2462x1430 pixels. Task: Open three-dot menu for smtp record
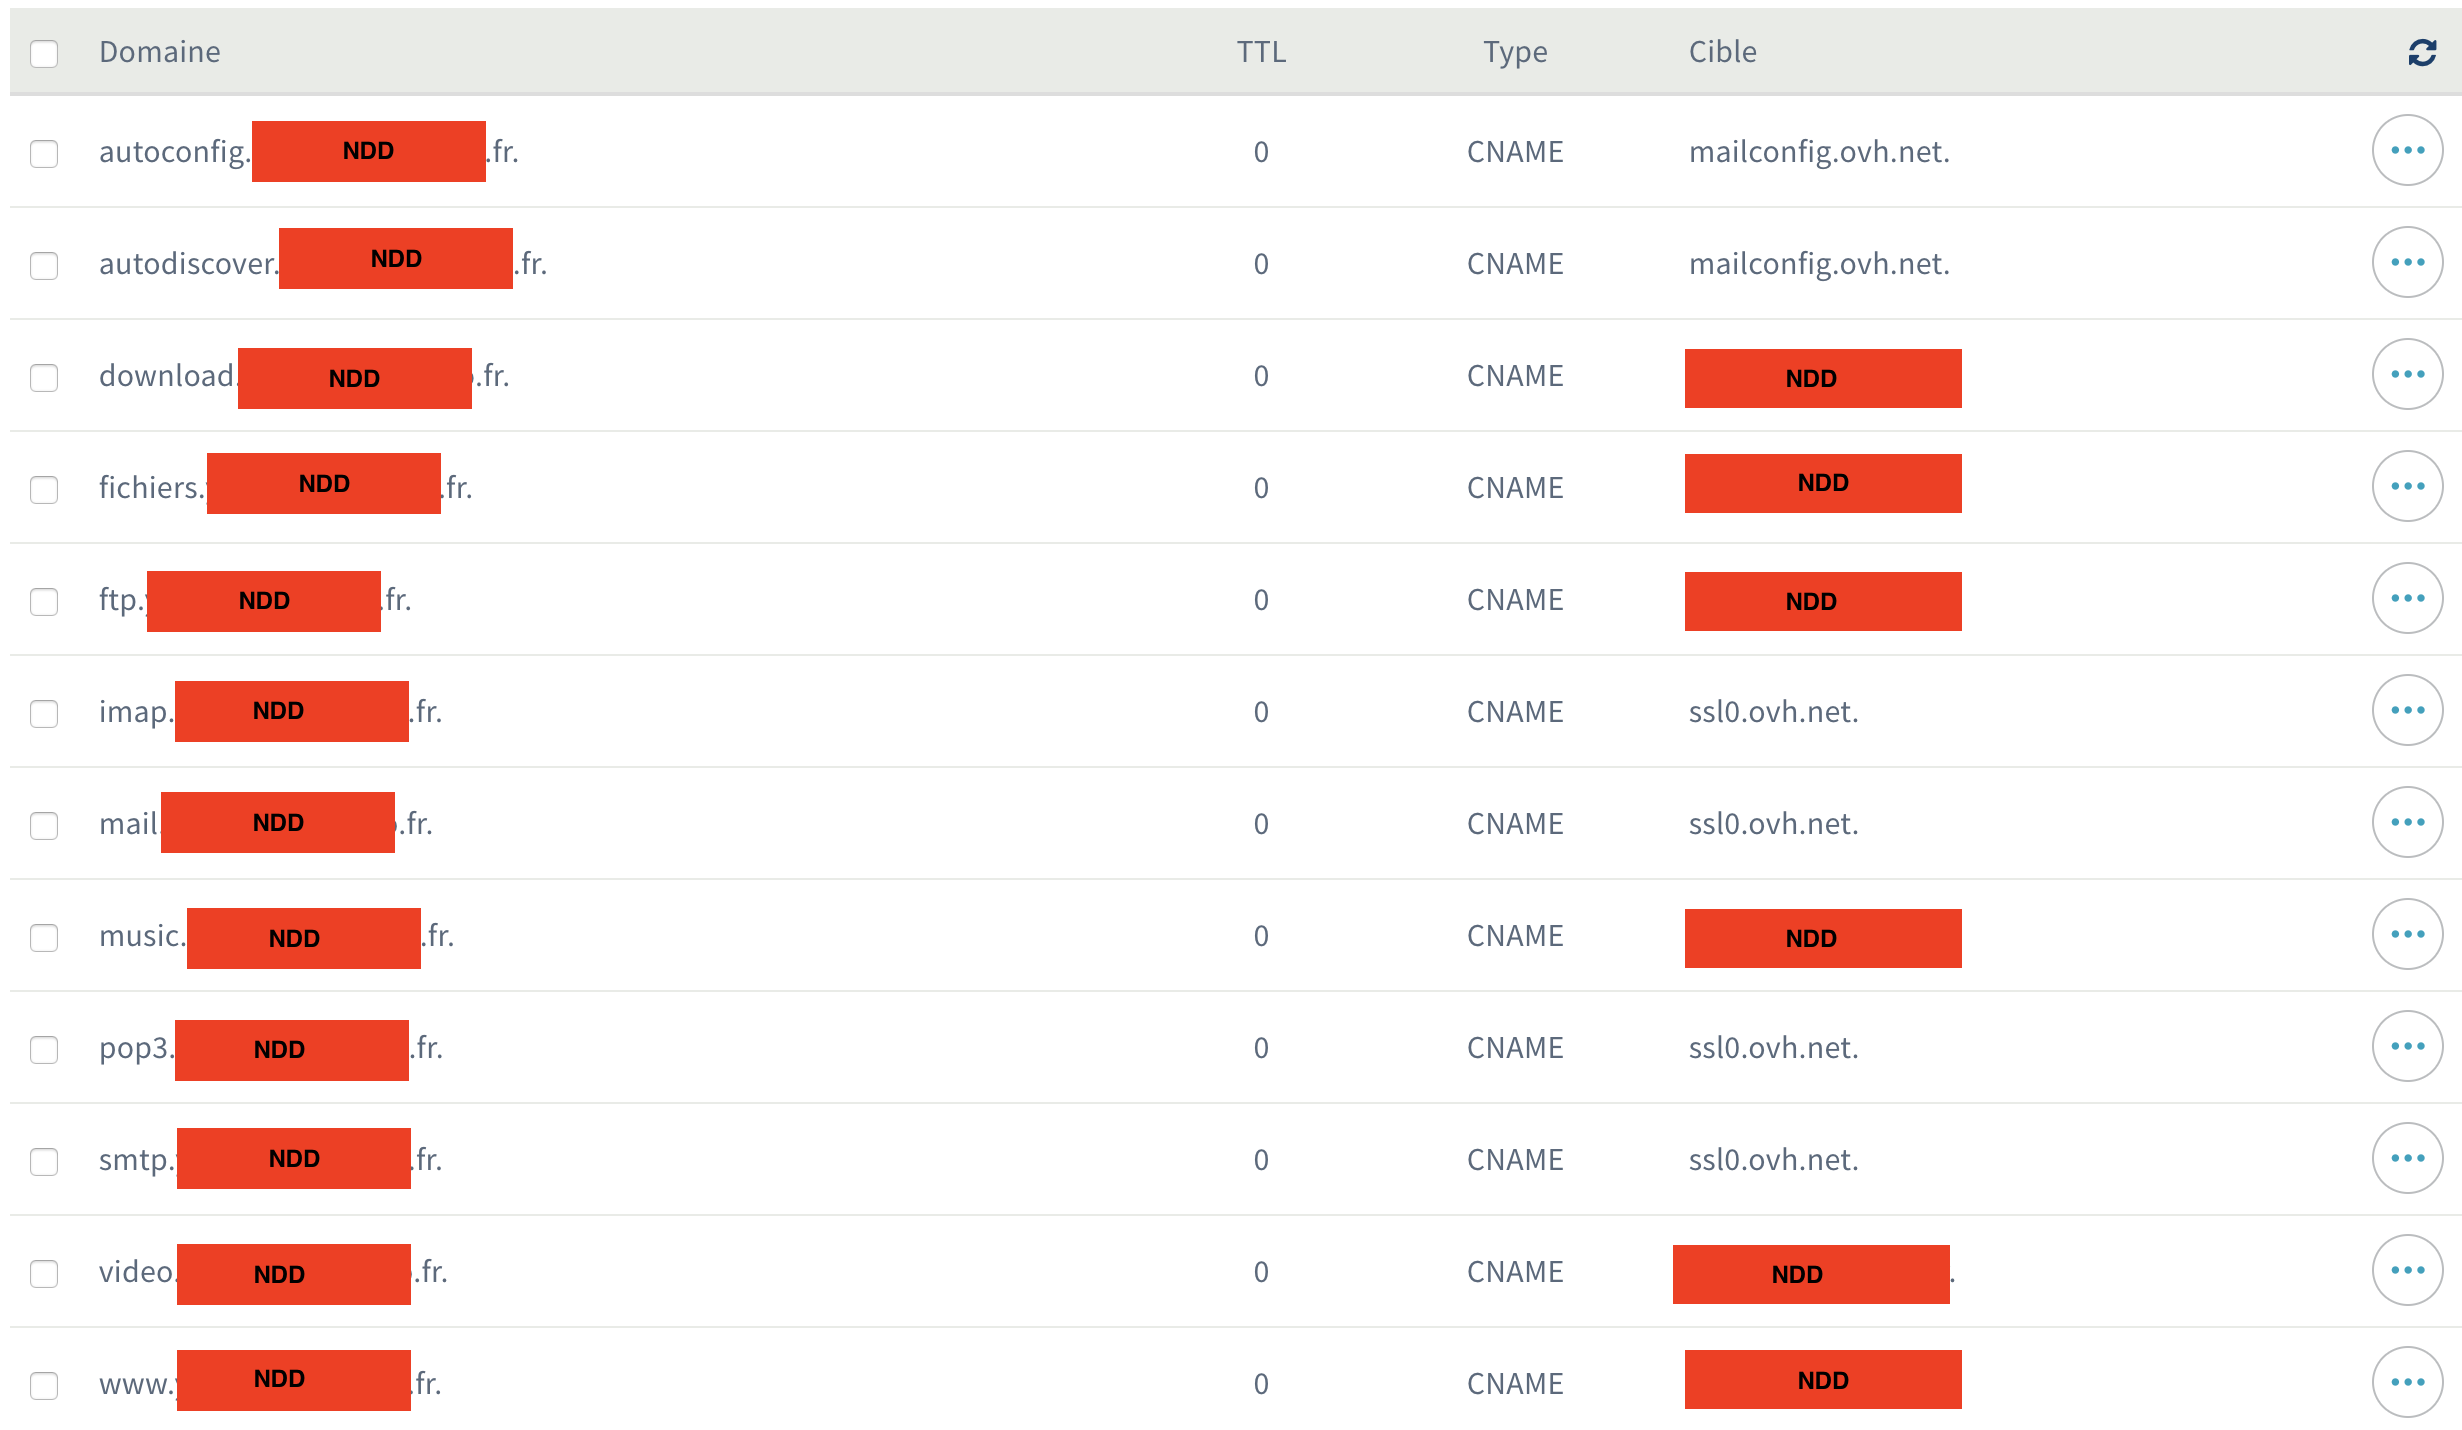point(2407,1159)
